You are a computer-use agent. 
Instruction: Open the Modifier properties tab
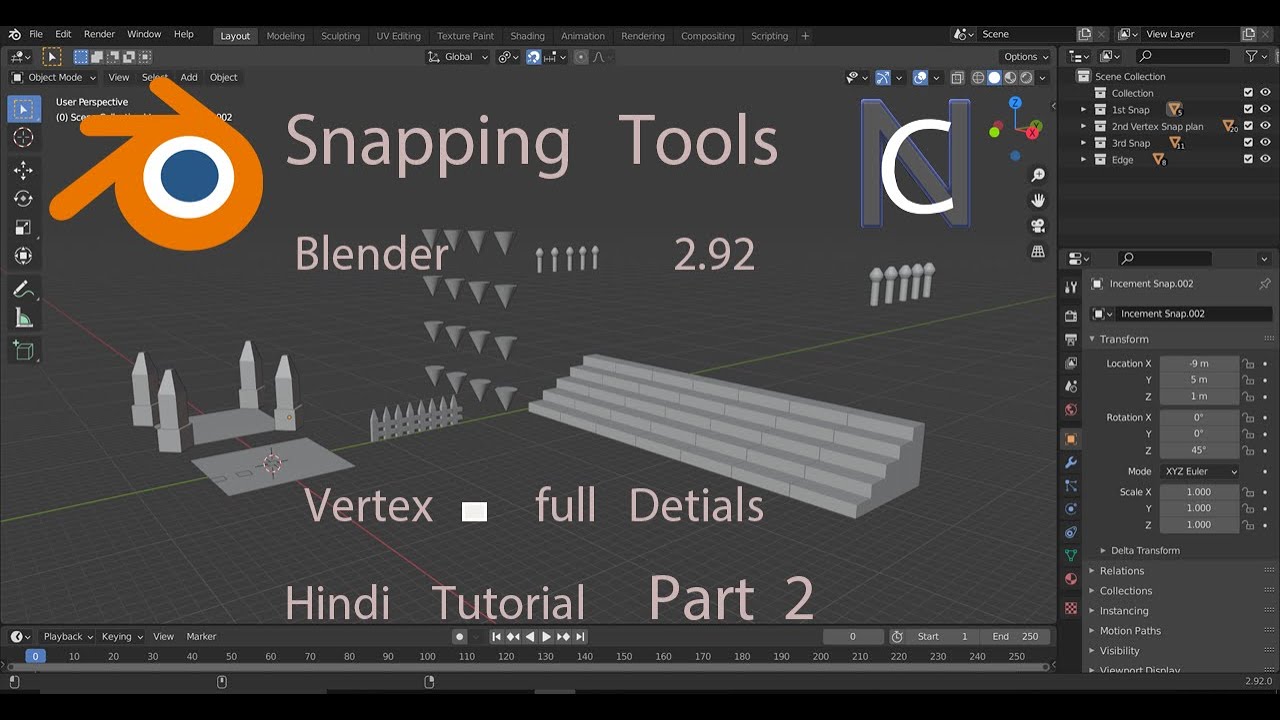tap(1071, 463)
